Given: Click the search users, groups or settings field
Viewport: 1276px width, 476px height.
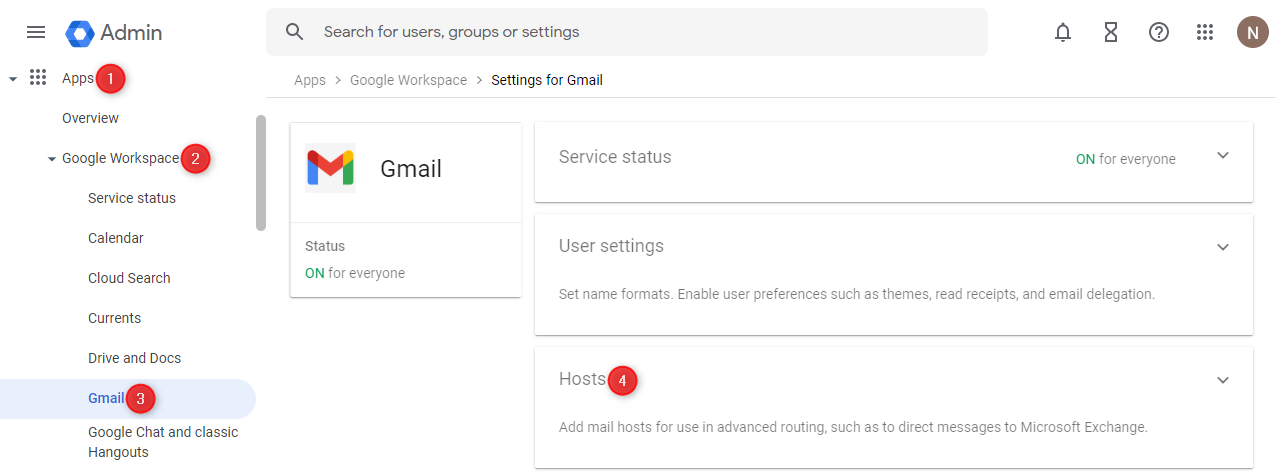Looking at the screenshot, I should 640,32.
